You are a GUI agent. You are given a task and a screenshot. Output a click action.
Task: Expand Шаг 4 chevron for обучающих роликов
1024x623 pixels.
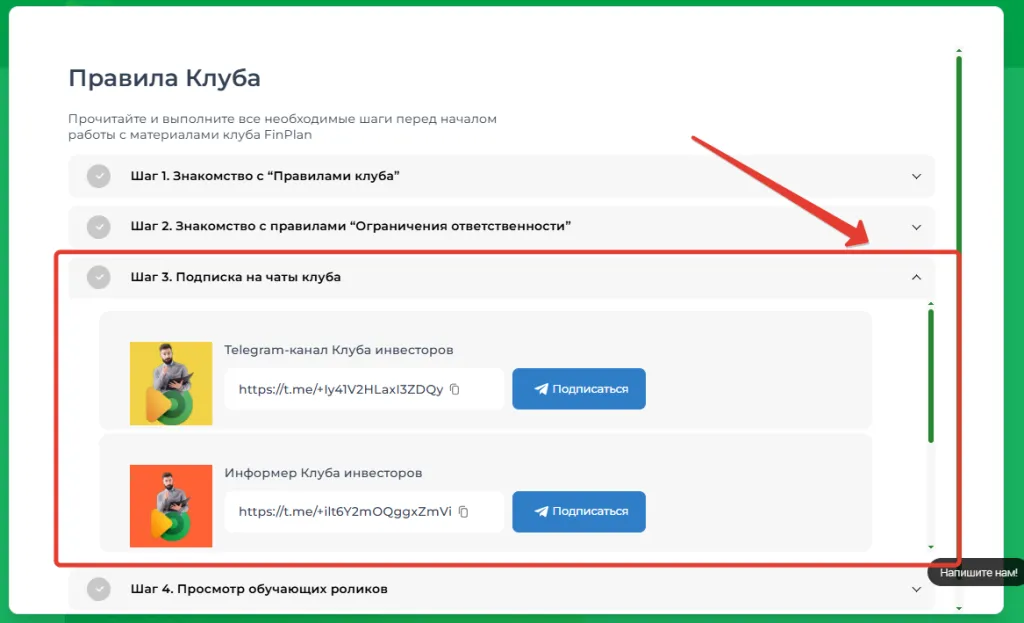point(916,589)
